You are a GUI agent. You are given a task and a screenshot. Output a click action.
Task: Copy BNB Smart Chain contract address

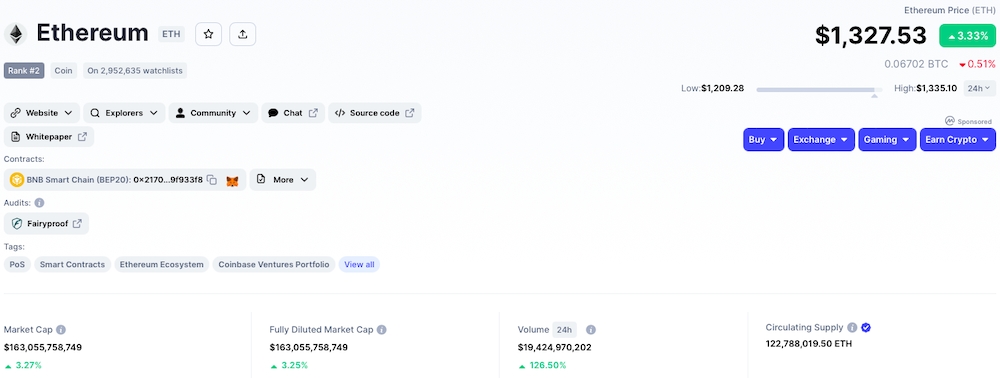(x=212, y=180)
